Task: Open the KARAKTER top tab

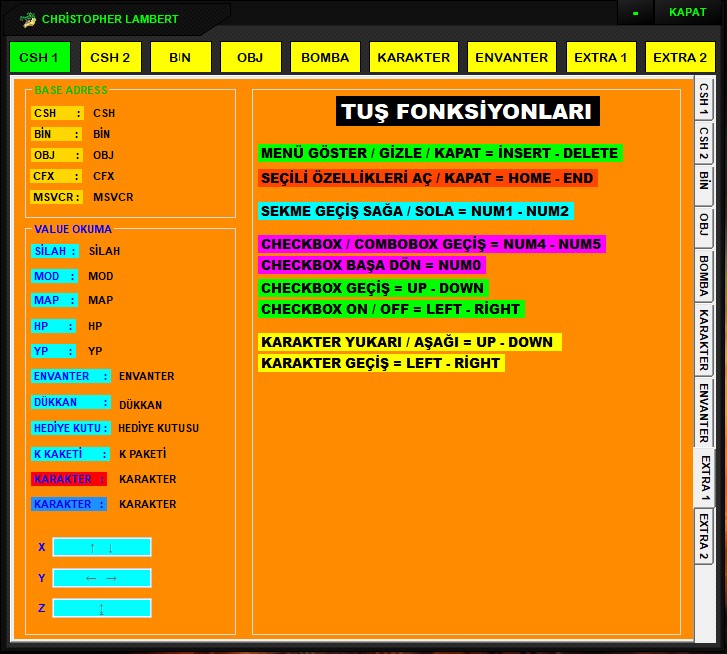Action: 414,57
